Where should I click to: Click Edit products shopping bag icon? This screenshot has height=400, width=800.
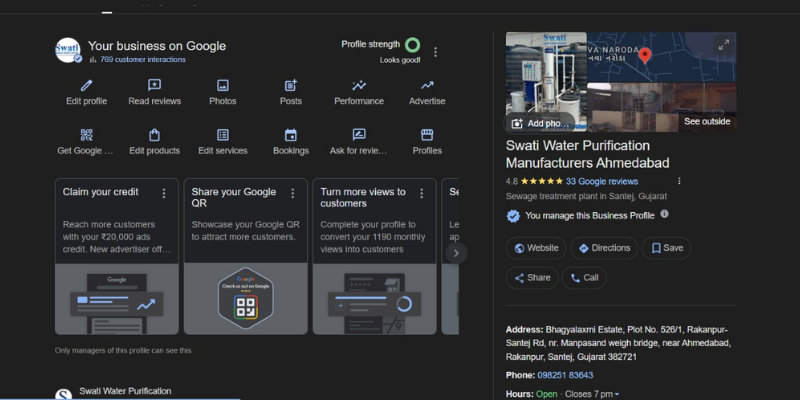point(154,135)
